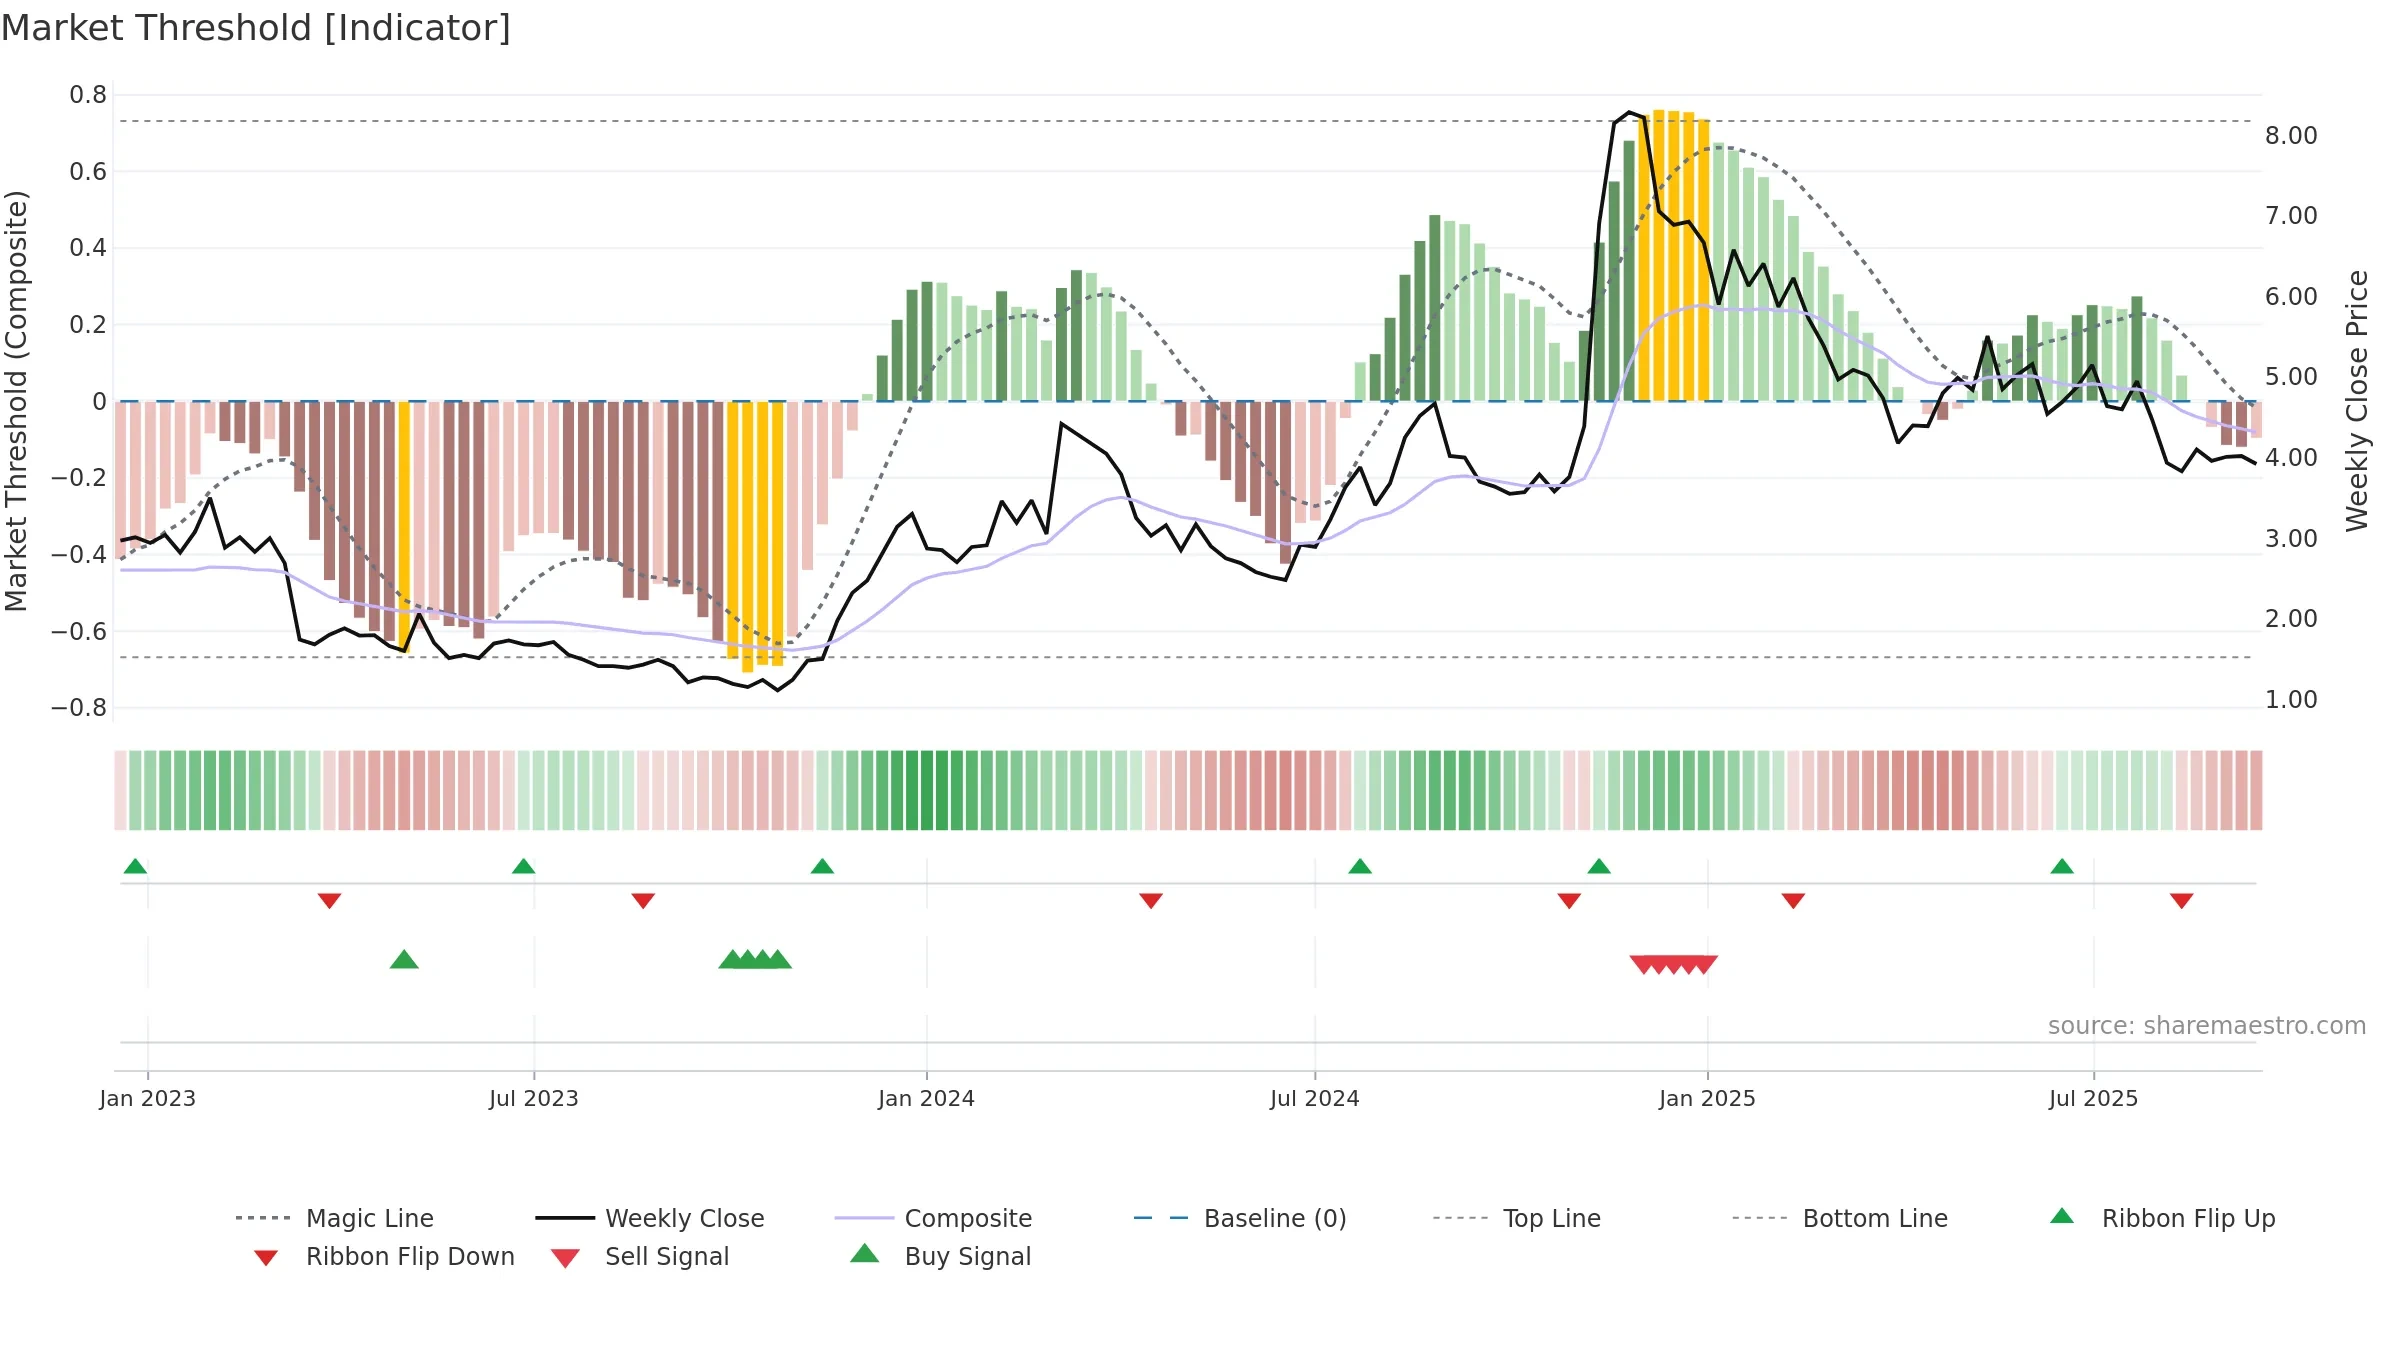Click the red flip-down triangle in Feb 2025
The image size is (2400, 1350).
pos(1793,901)
